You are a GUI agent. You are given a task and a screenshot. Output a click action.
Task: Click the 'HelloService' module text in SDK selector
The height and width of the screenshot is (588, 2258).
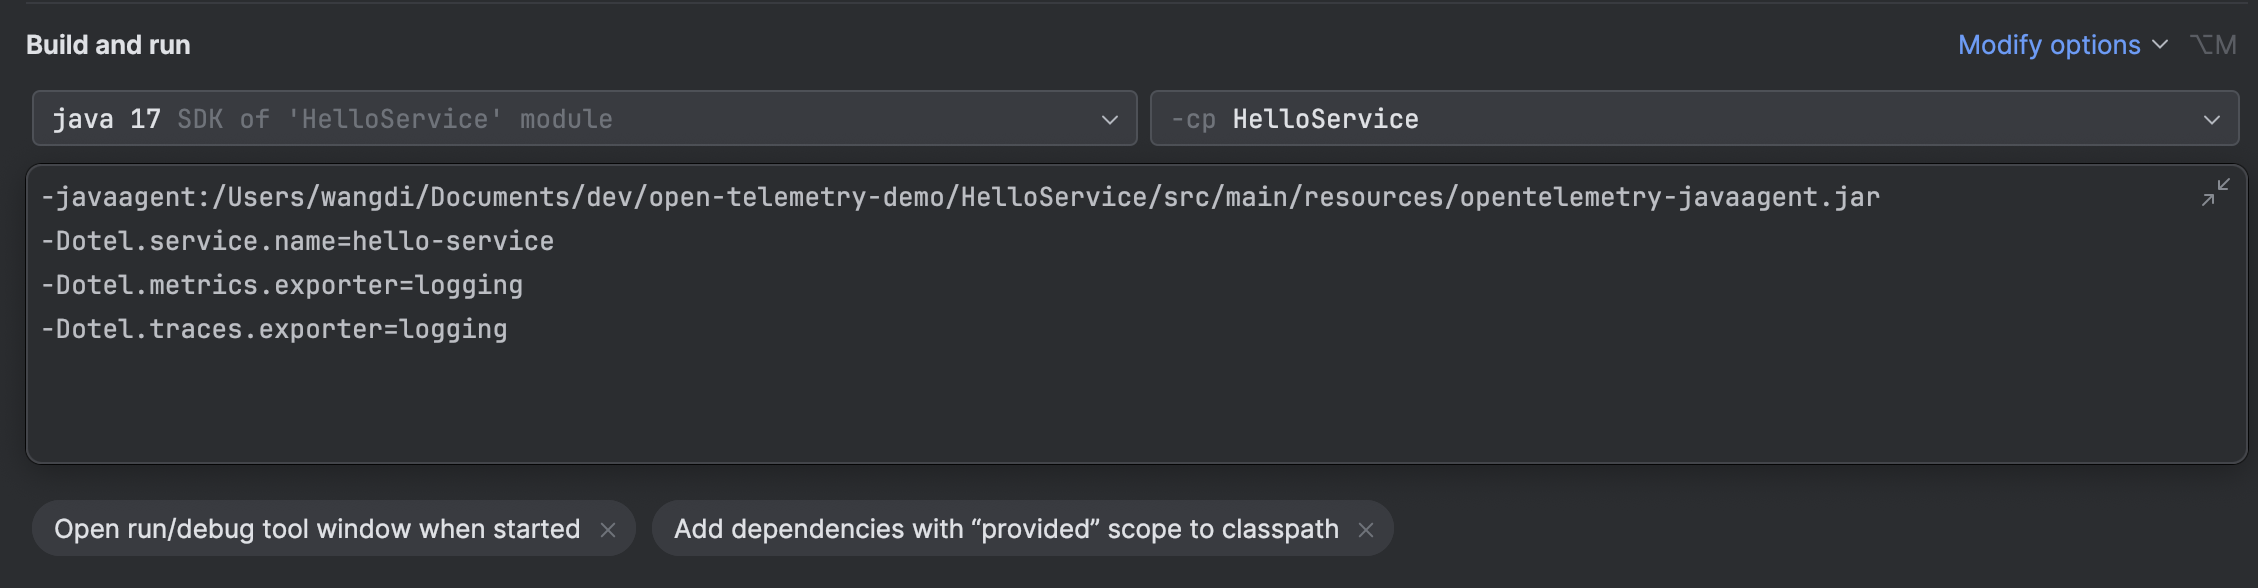(395, 119)
